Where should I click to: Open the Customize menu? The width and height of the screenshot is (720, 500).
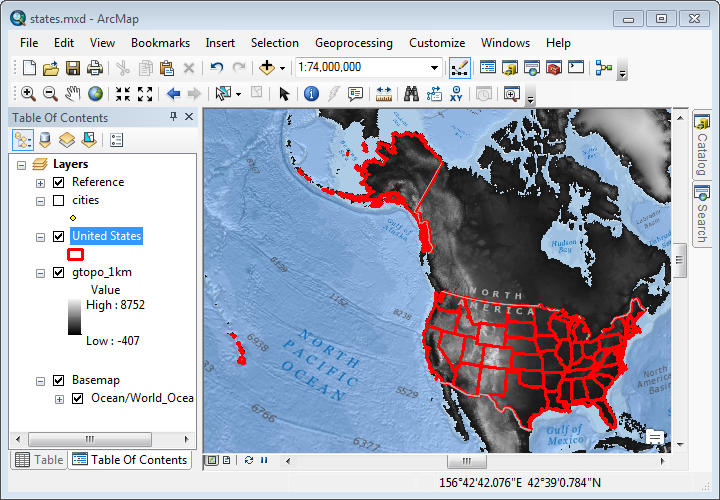[x=437, y=43]
